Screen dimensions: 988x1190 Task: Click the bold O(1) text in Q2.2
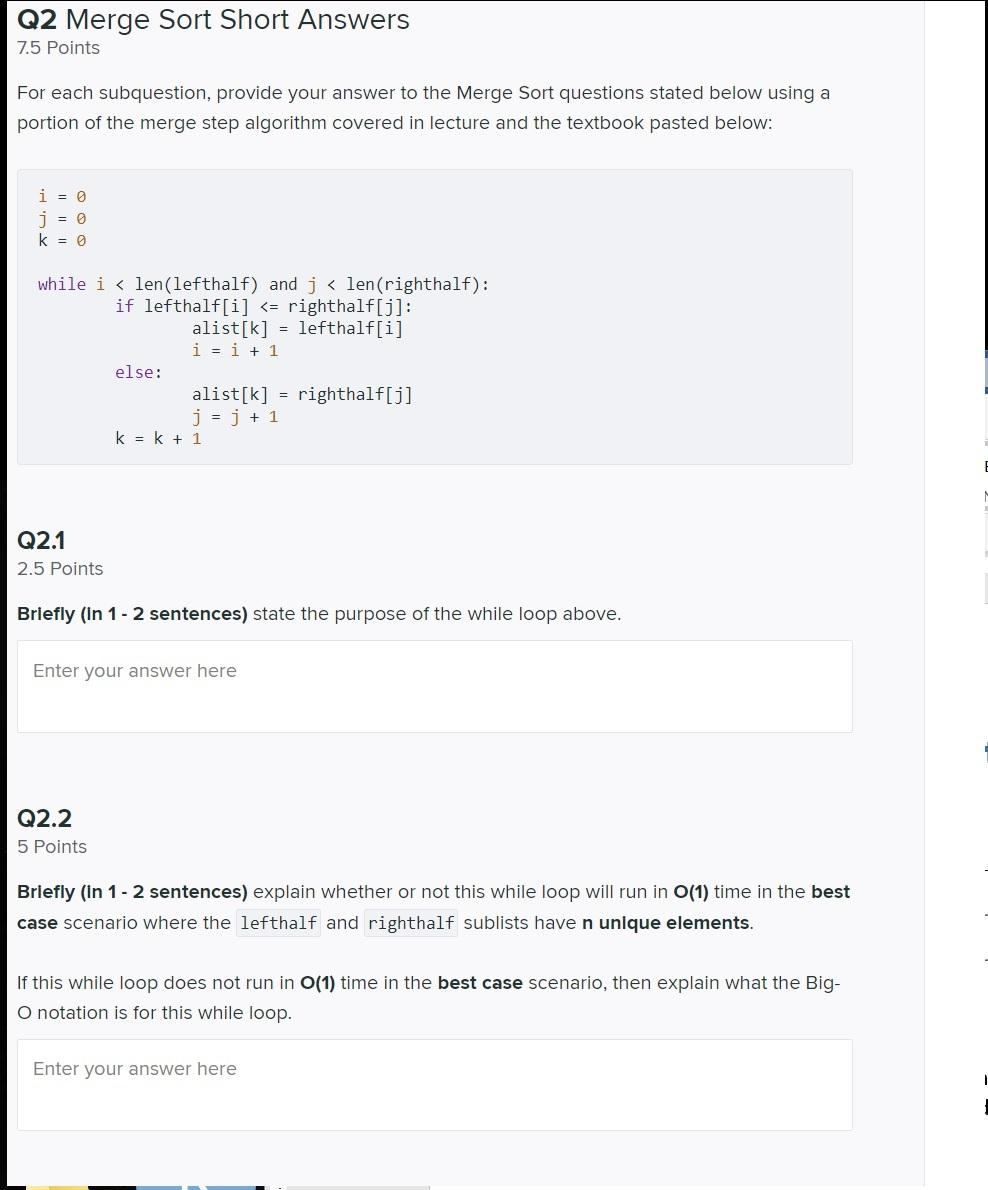pyautogui.click(x=692, y=891)
